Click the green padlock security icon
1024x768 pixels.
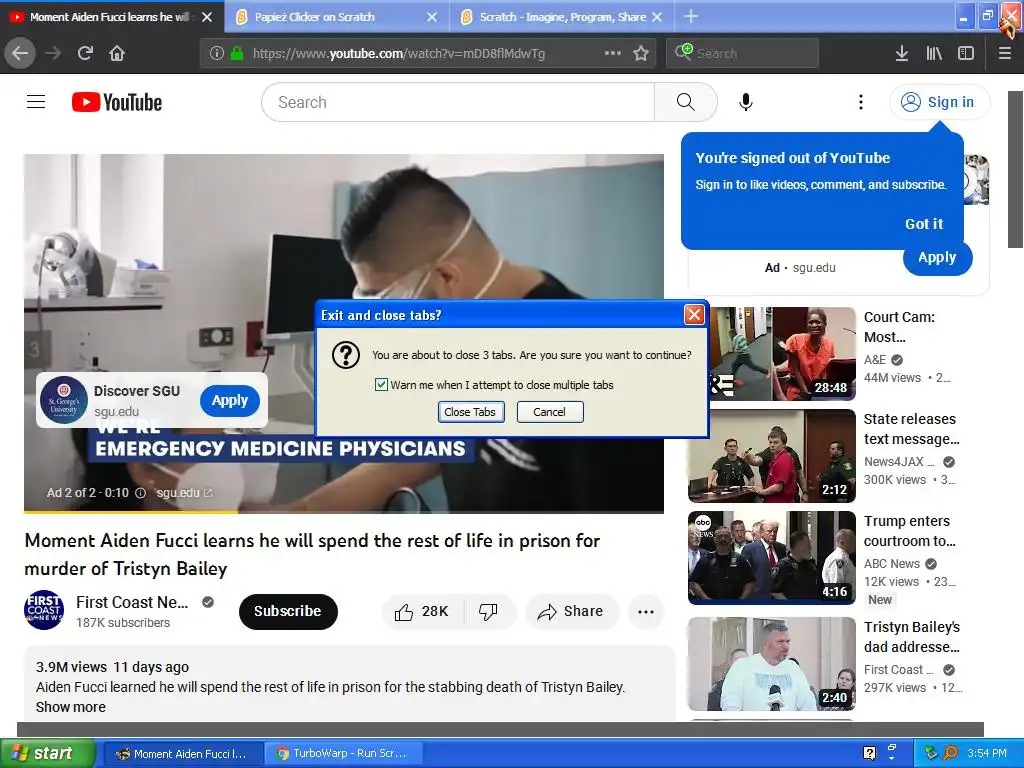pyautogui.click(x=237, y=54)
